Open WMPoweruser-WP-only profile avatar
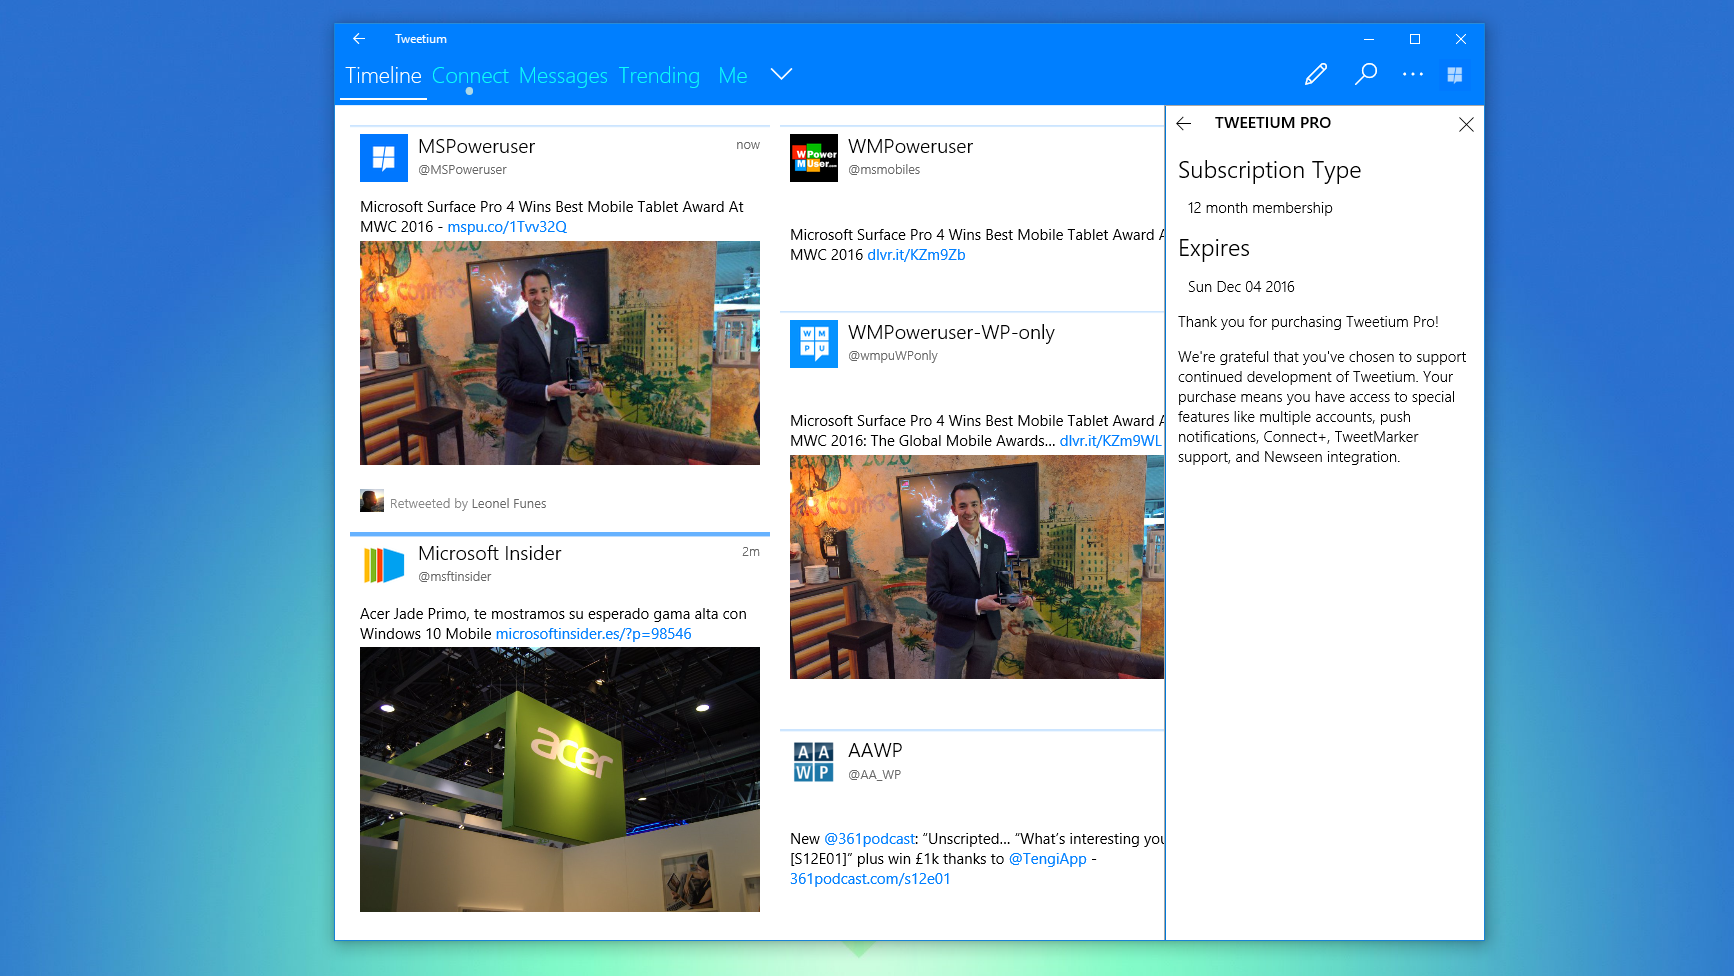The image size is (1734, 976). pyautogui.click(x=814, y=344)
